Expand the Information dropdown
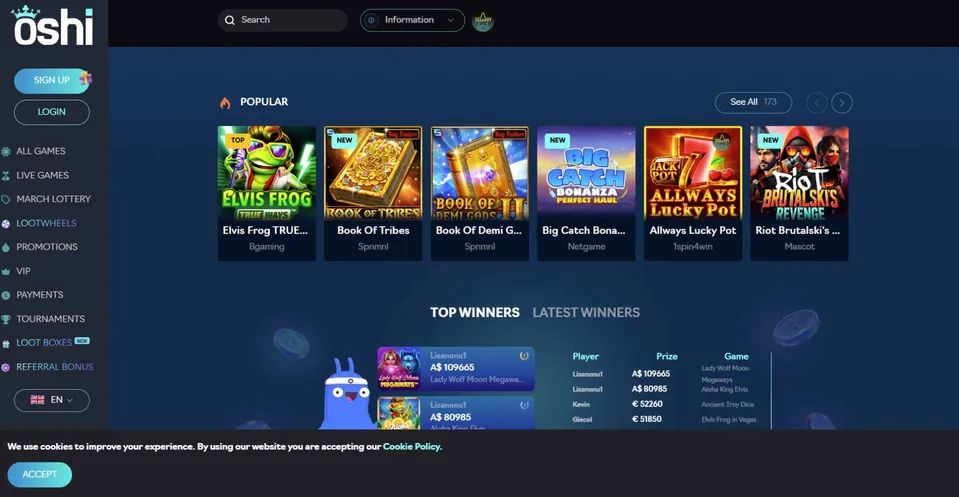The height and width of the screenshot is (497, 959). click(412, 20)
